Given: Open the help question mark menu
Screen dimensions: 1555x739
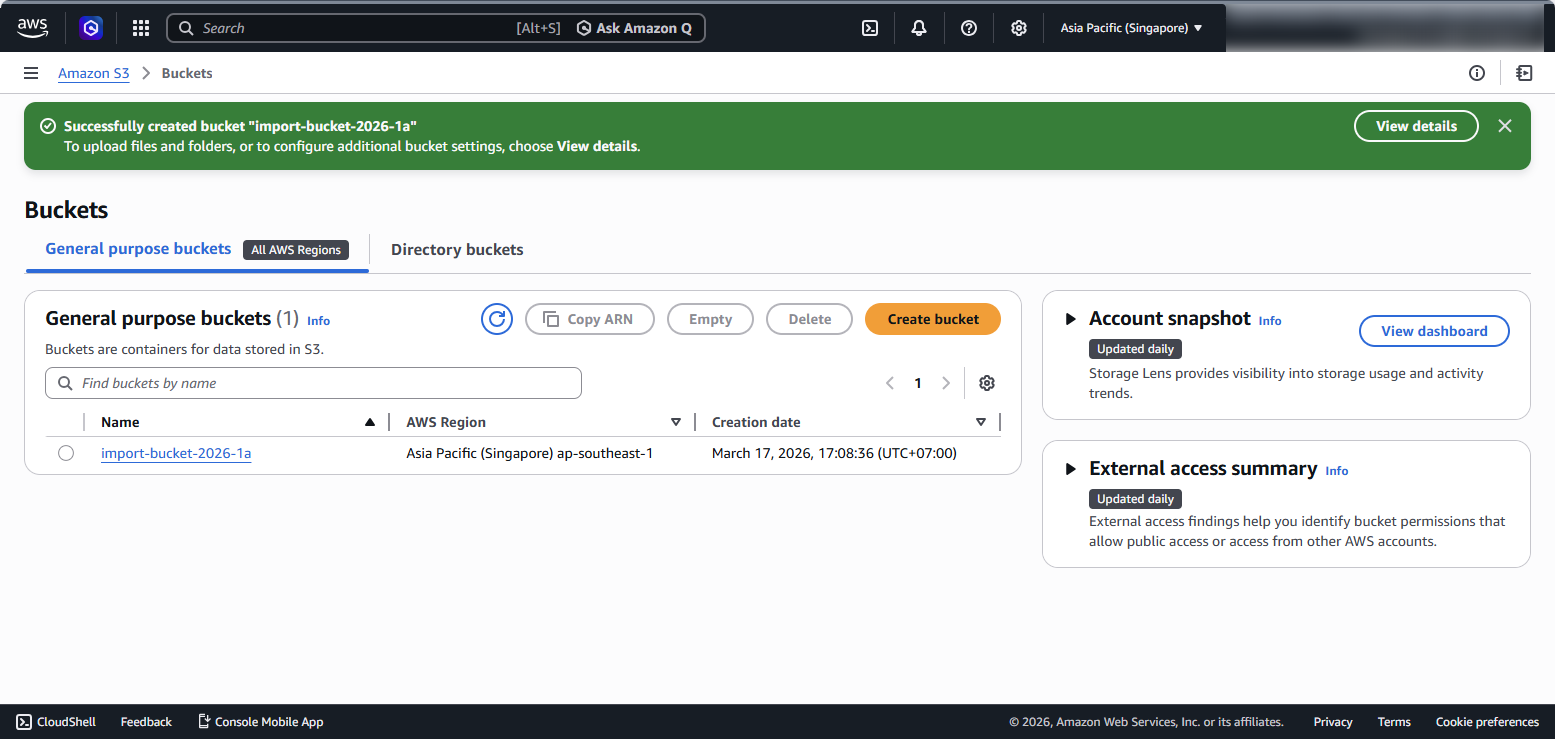Looking at the screenshot, I should pyautogui.click(x=969, y=28).
